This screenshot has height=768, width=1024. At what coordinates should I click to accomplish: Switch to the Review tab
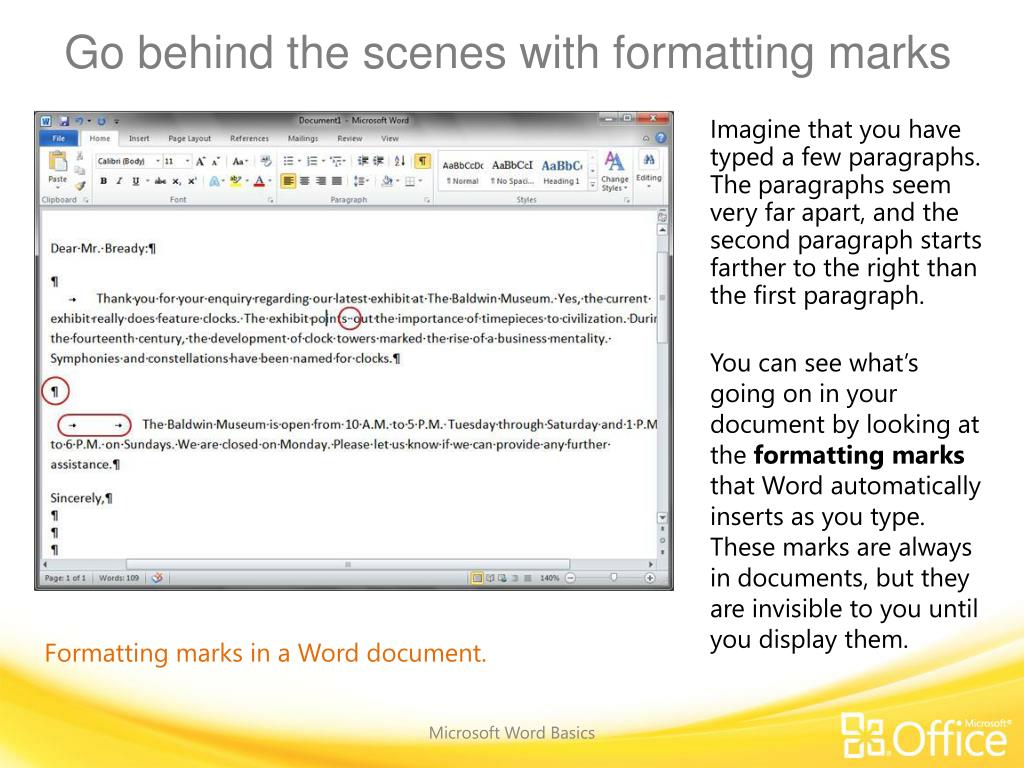pos(349,138)
